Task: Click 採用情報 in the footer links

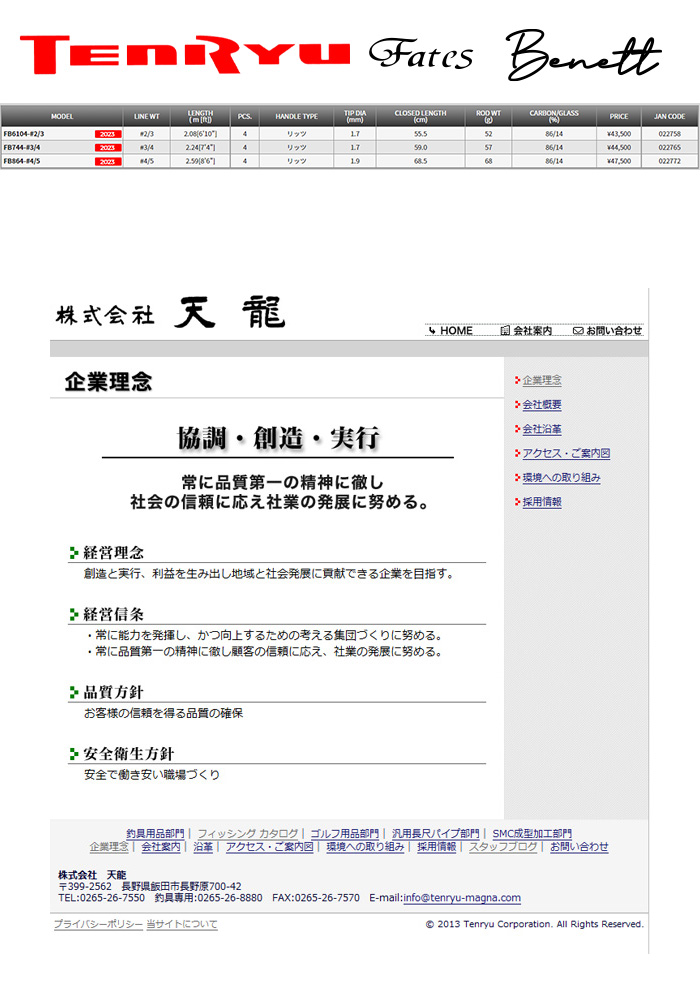Action: (x=437, y=847)
